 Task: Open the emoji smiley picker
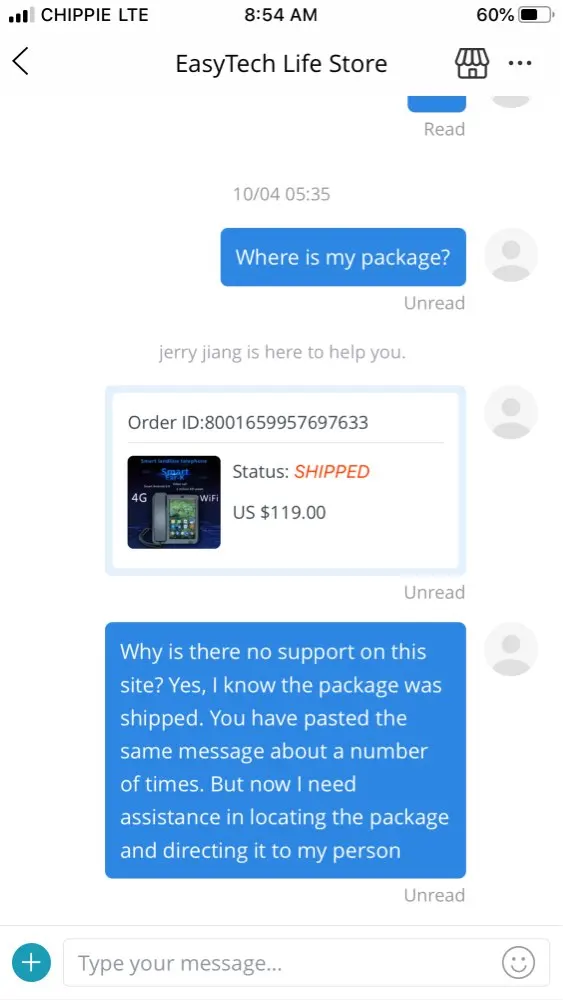click(x=518, y=962)
